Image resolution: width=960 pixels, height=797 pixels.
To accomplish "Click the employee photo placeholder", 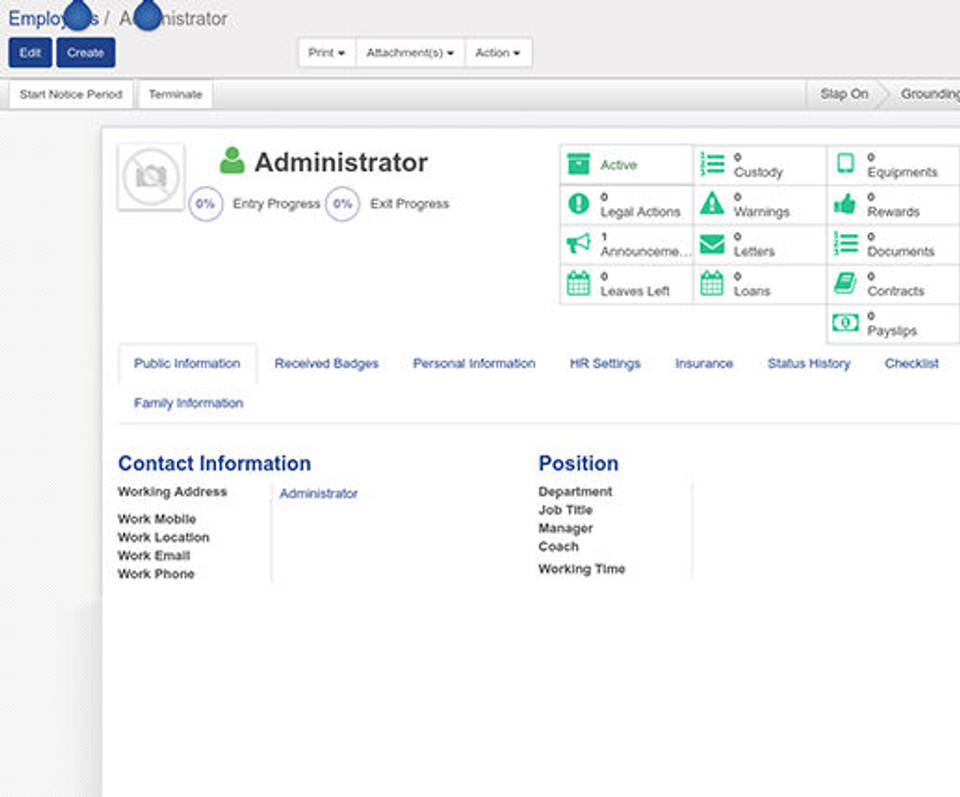I will tap(151, 177).
